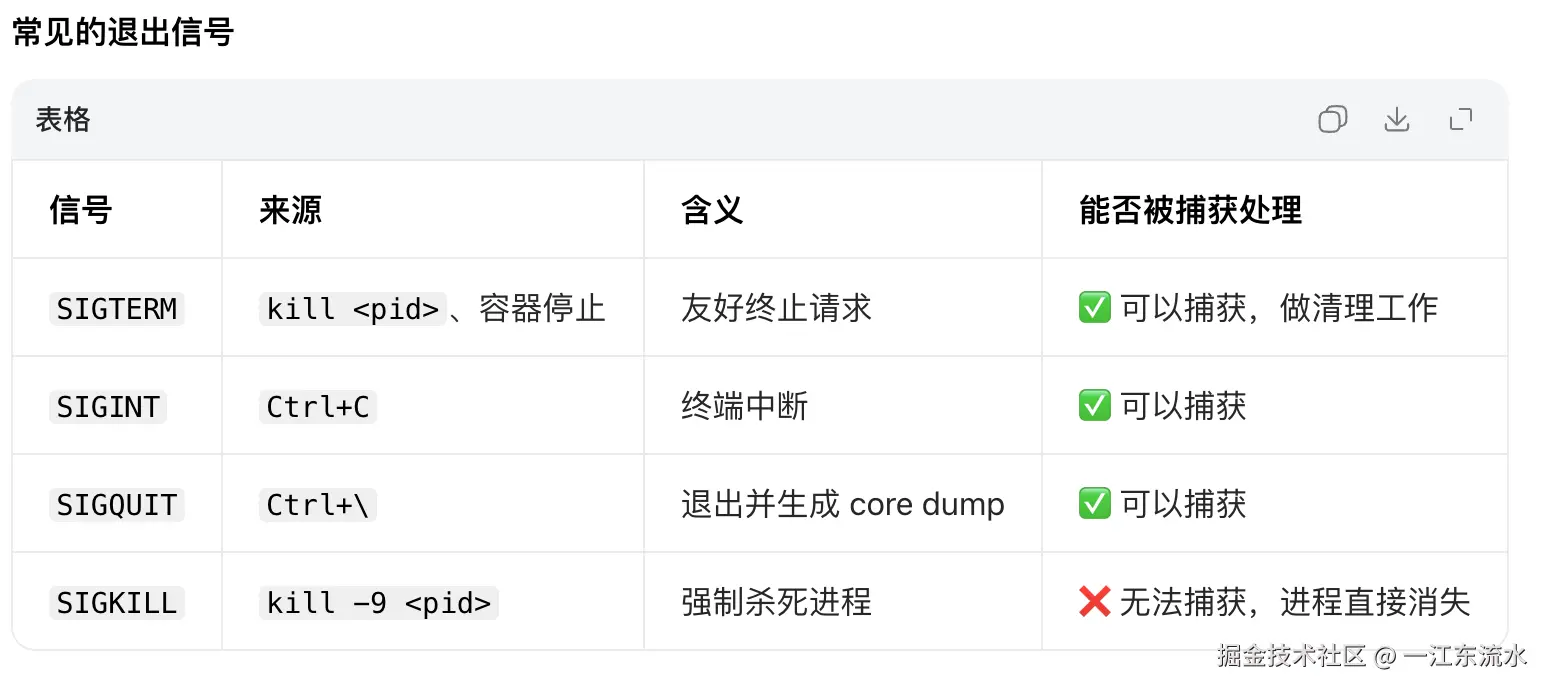Click the green check mark in the SIGQUIT row
The image size is (1548, 690).
click(x=1095, y=504)
